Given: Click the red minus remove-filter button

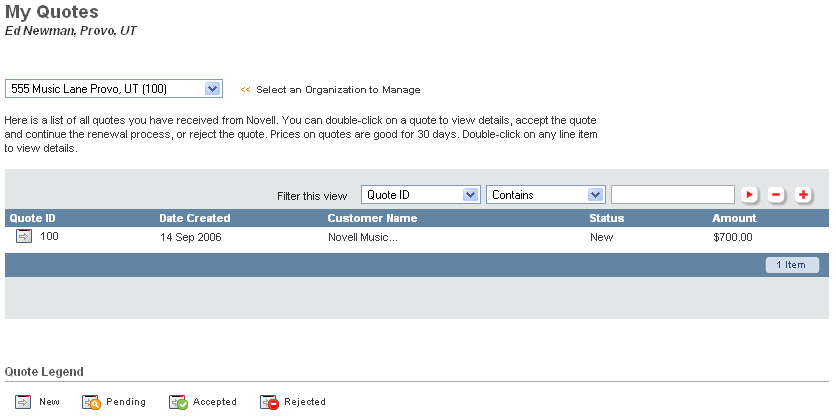Looking at the screenshot, I should tap(776, 195).
